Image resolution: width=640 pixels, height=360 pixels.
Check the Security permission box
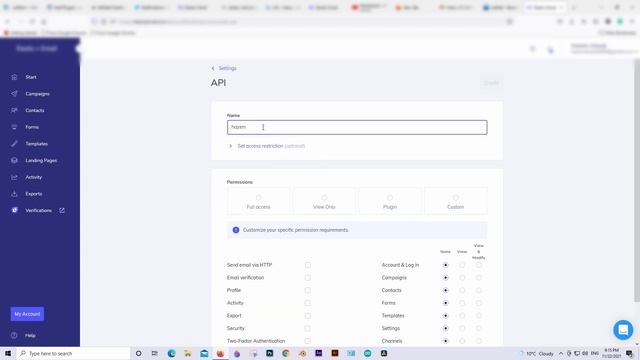[x=307, y=328]
